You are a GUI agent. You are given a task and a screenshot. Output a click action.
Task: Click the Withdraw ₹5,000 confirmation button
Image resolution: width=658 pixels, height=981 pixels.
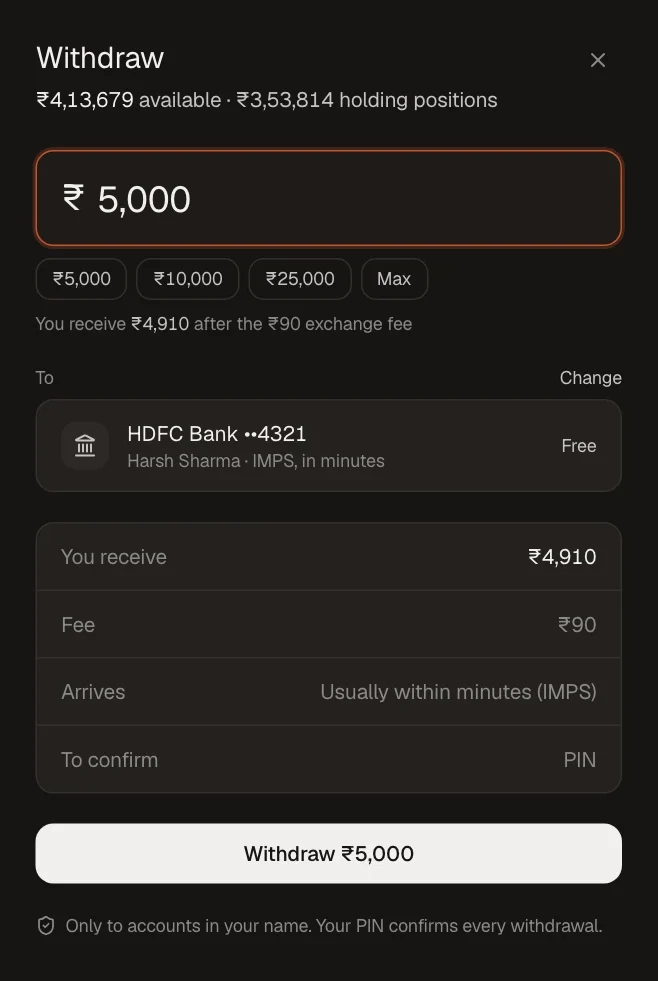point(328,853)
